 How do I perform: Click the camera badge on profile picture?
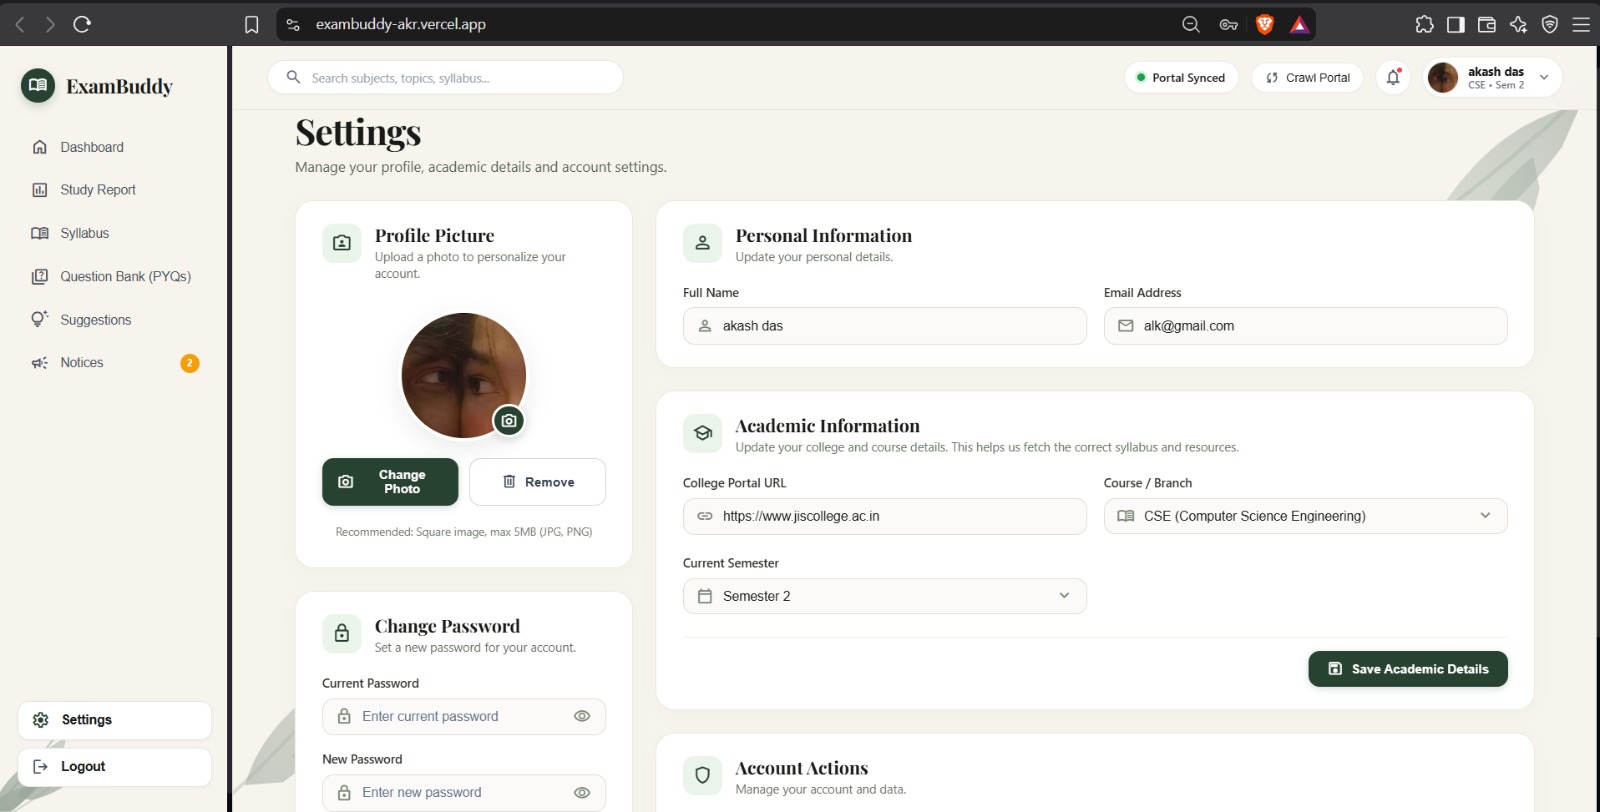509,421
